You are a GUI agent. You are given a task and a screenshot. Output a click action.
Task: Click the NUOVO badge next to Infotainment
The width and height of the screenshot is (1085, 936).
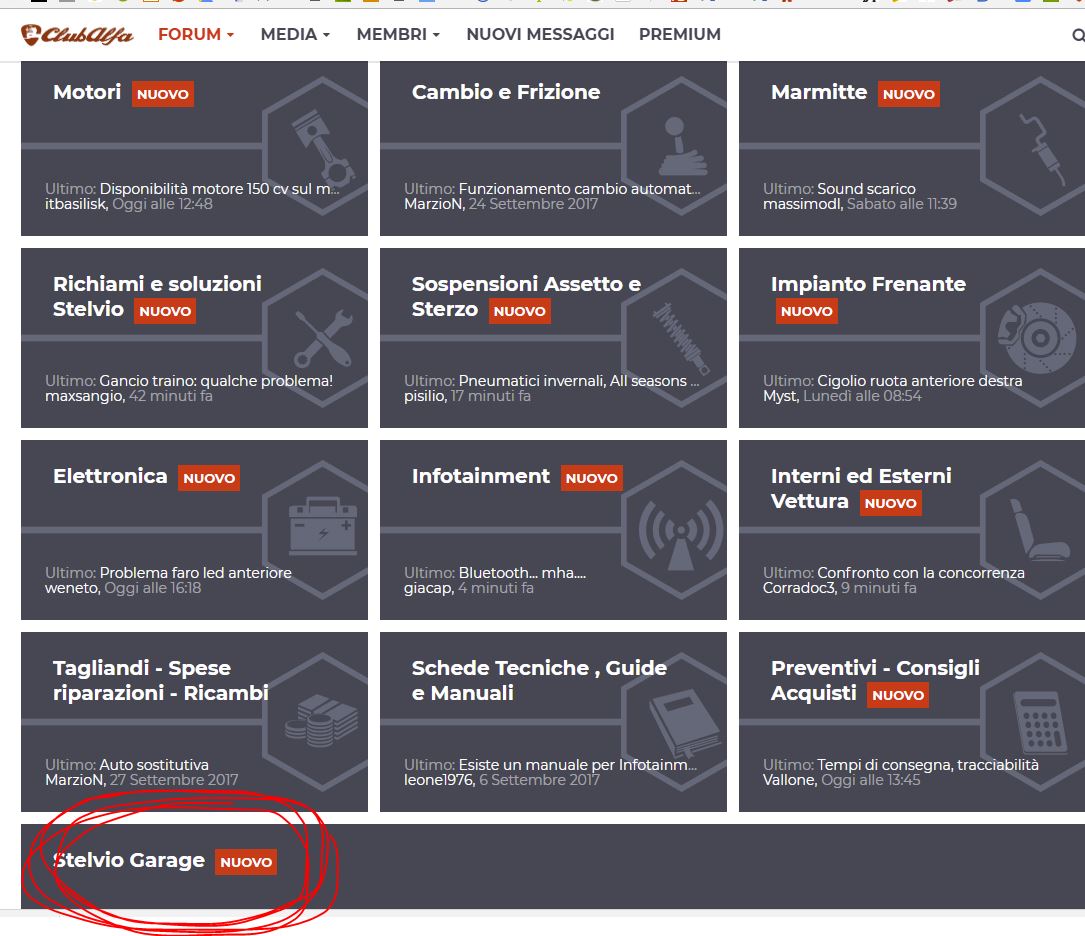(592, 478)
